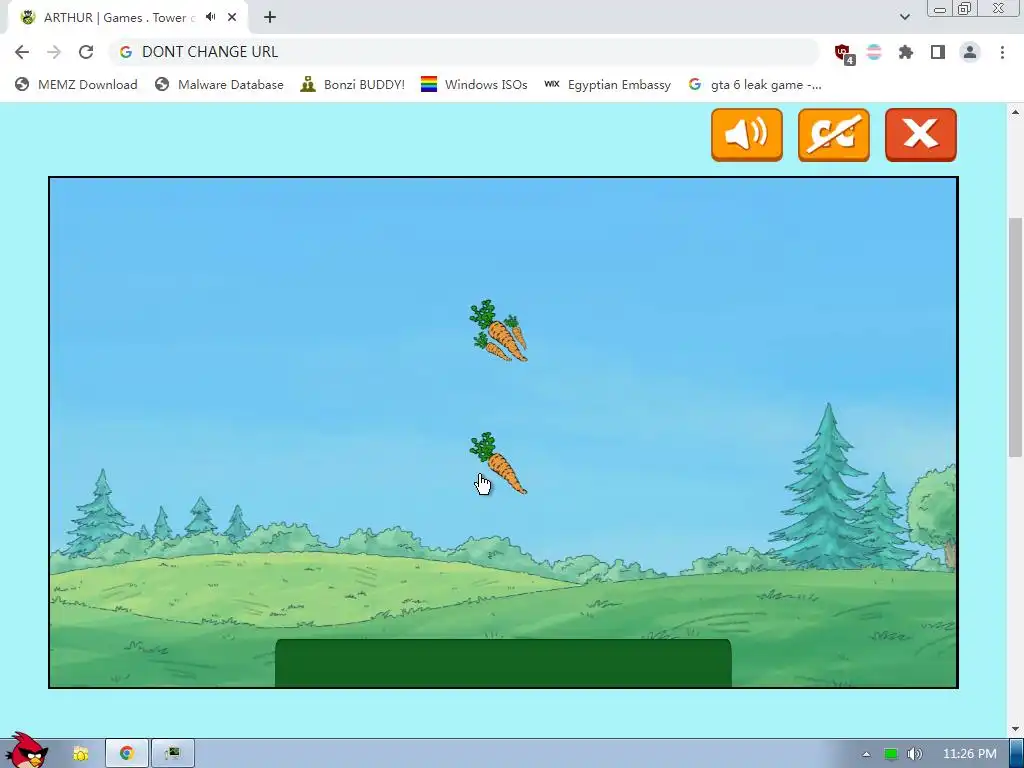Open a new browser tab
Image resolution: width=1024 pixels, height=768 pixels.
click(x=270, y=18)
